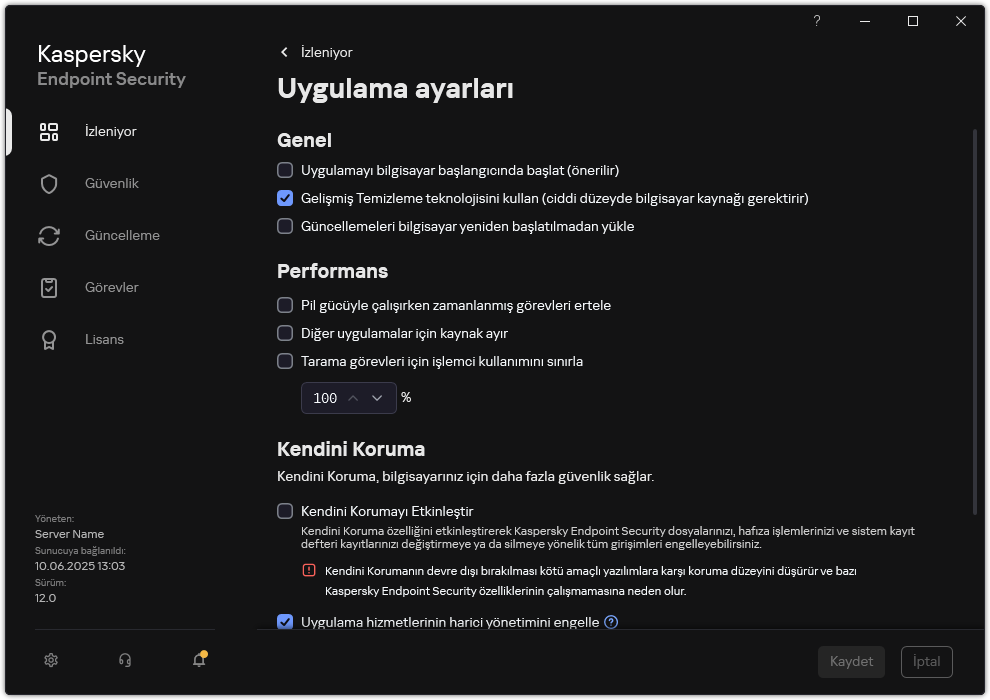The image size is (990, 700).
Task: Enable Kendini Korumayı Etkinleştir
Action: click(x=285, y=511)
